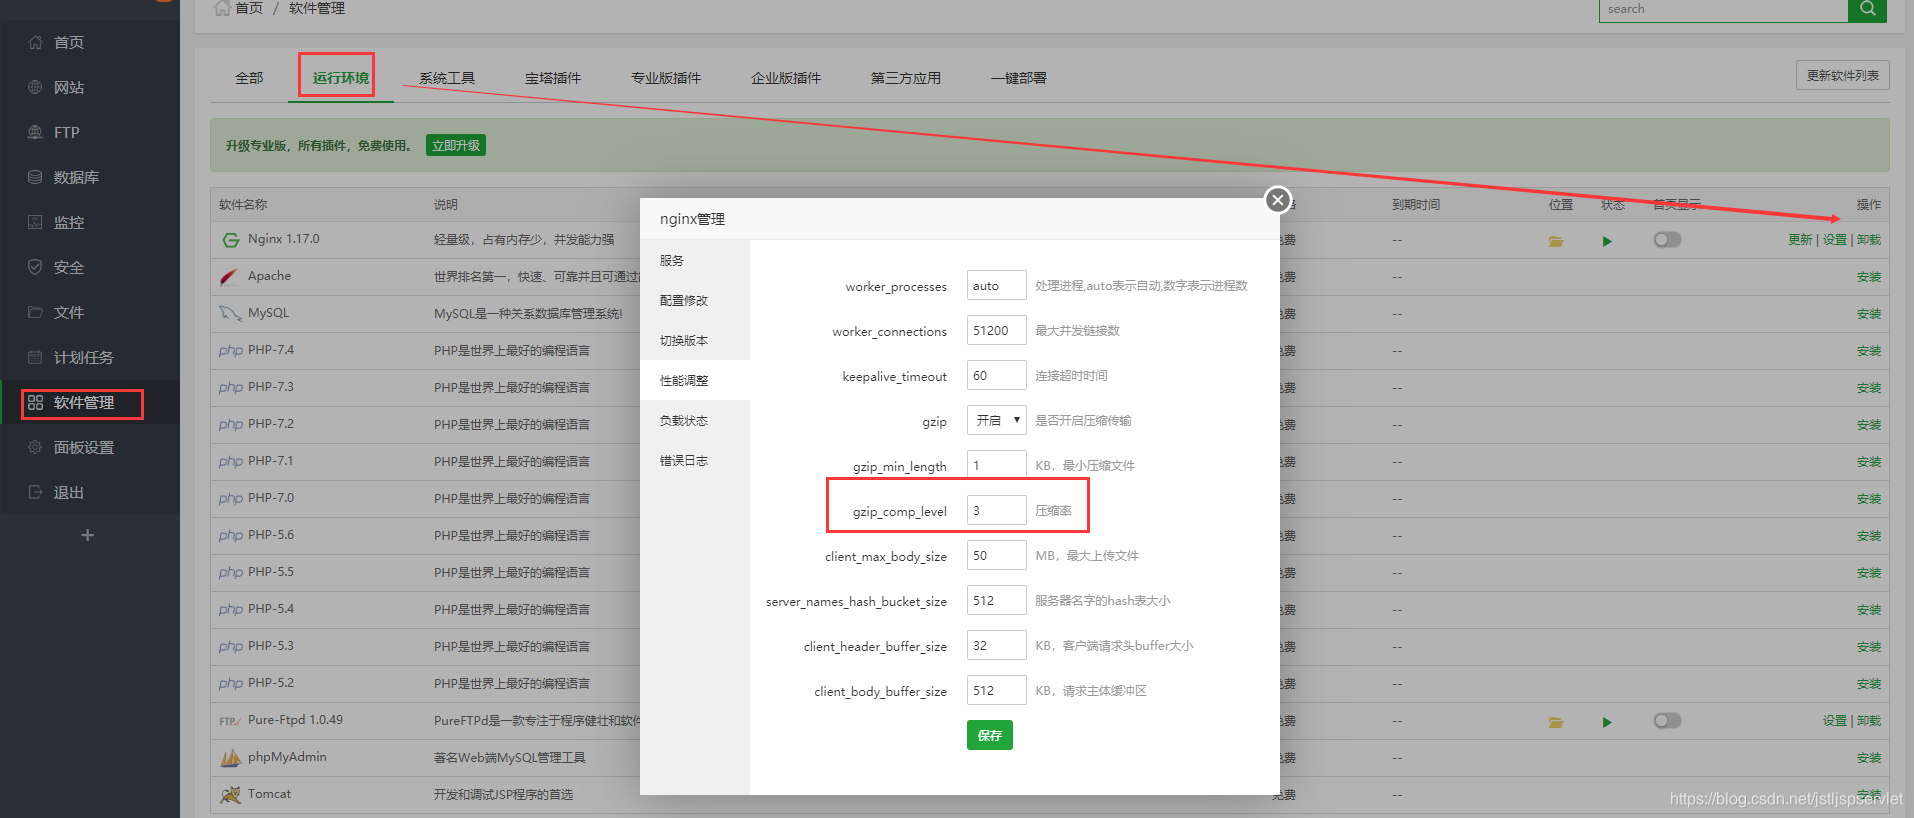Click 卸载 link in Pure-Ftpd row

[x=1869, y=721]
